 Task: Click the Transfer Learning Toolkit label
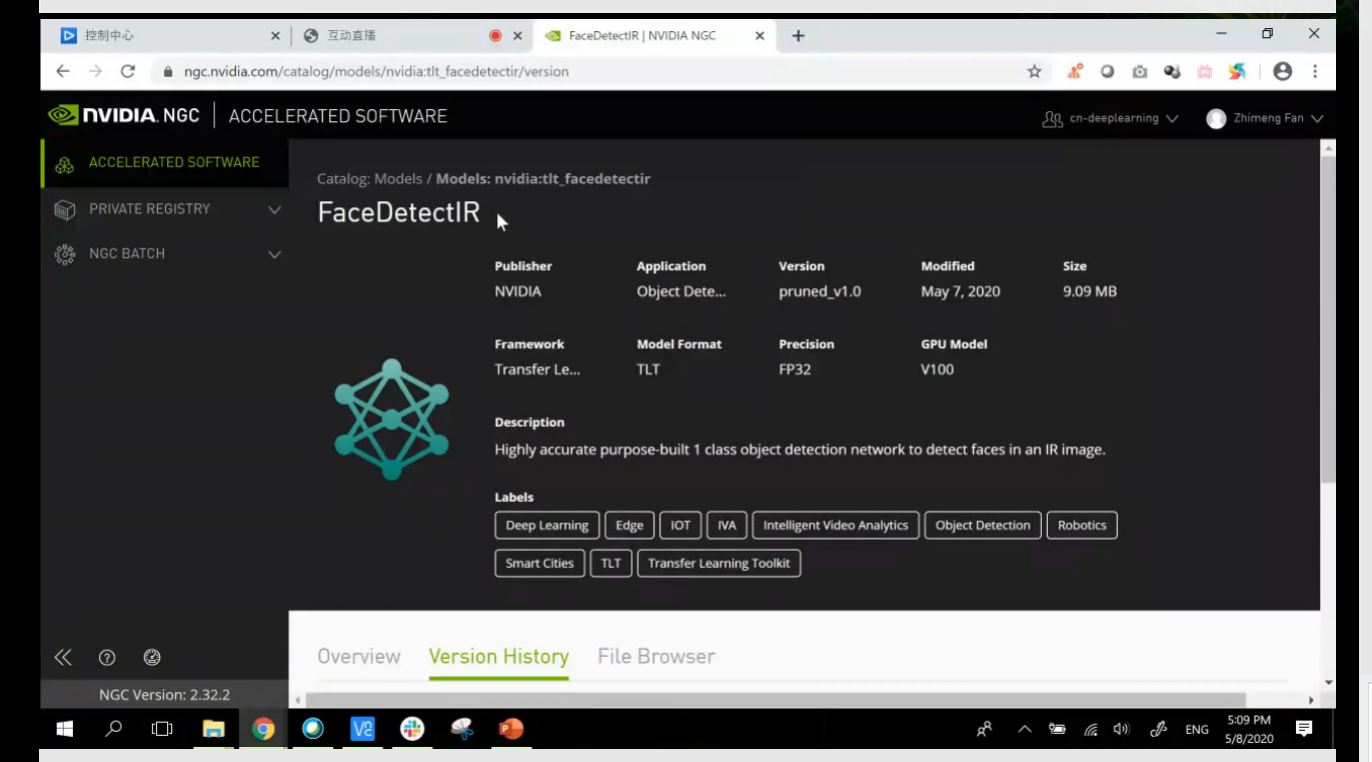719,563
